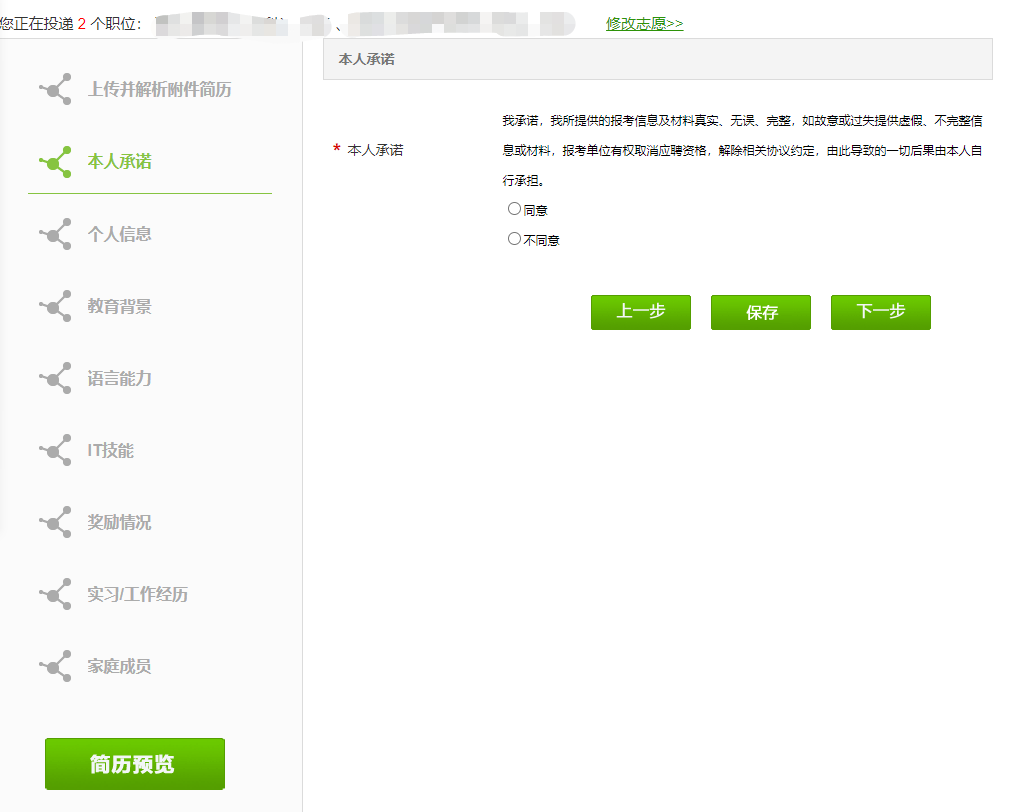
Task: Go to the 教育背景 step
Action: (119, 306)
